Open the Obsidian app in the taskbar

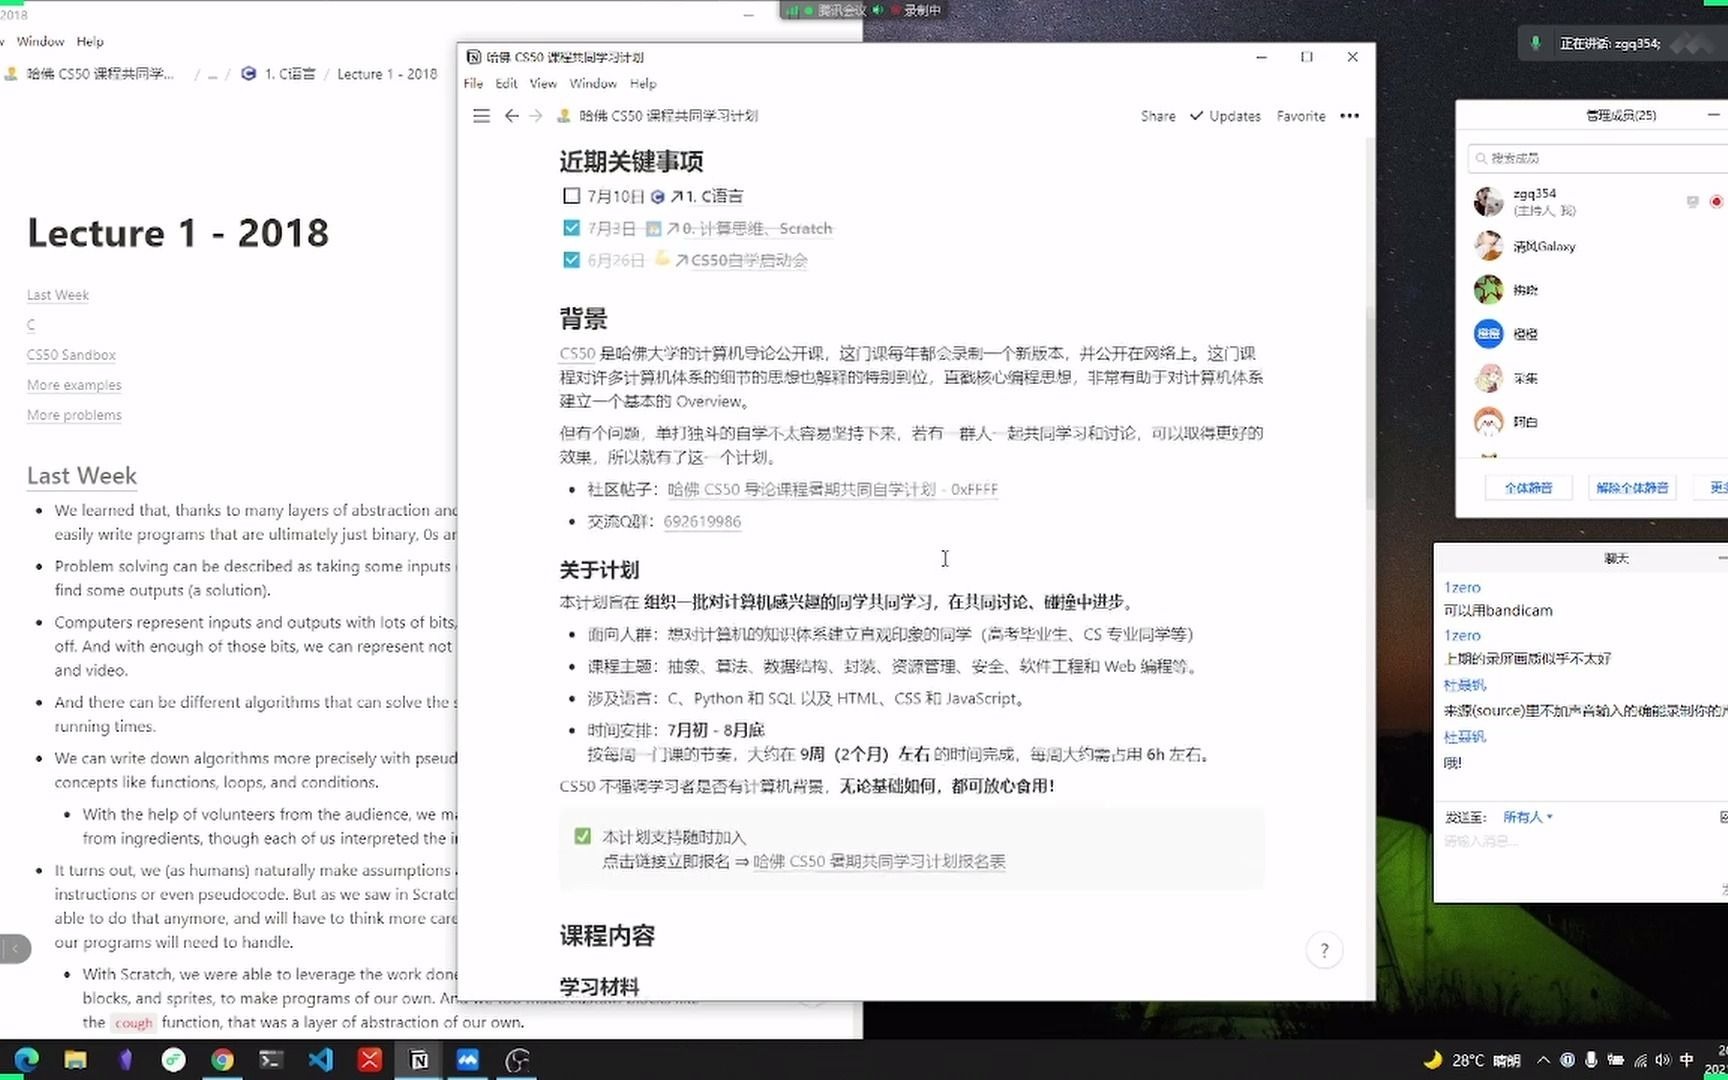125,1060
